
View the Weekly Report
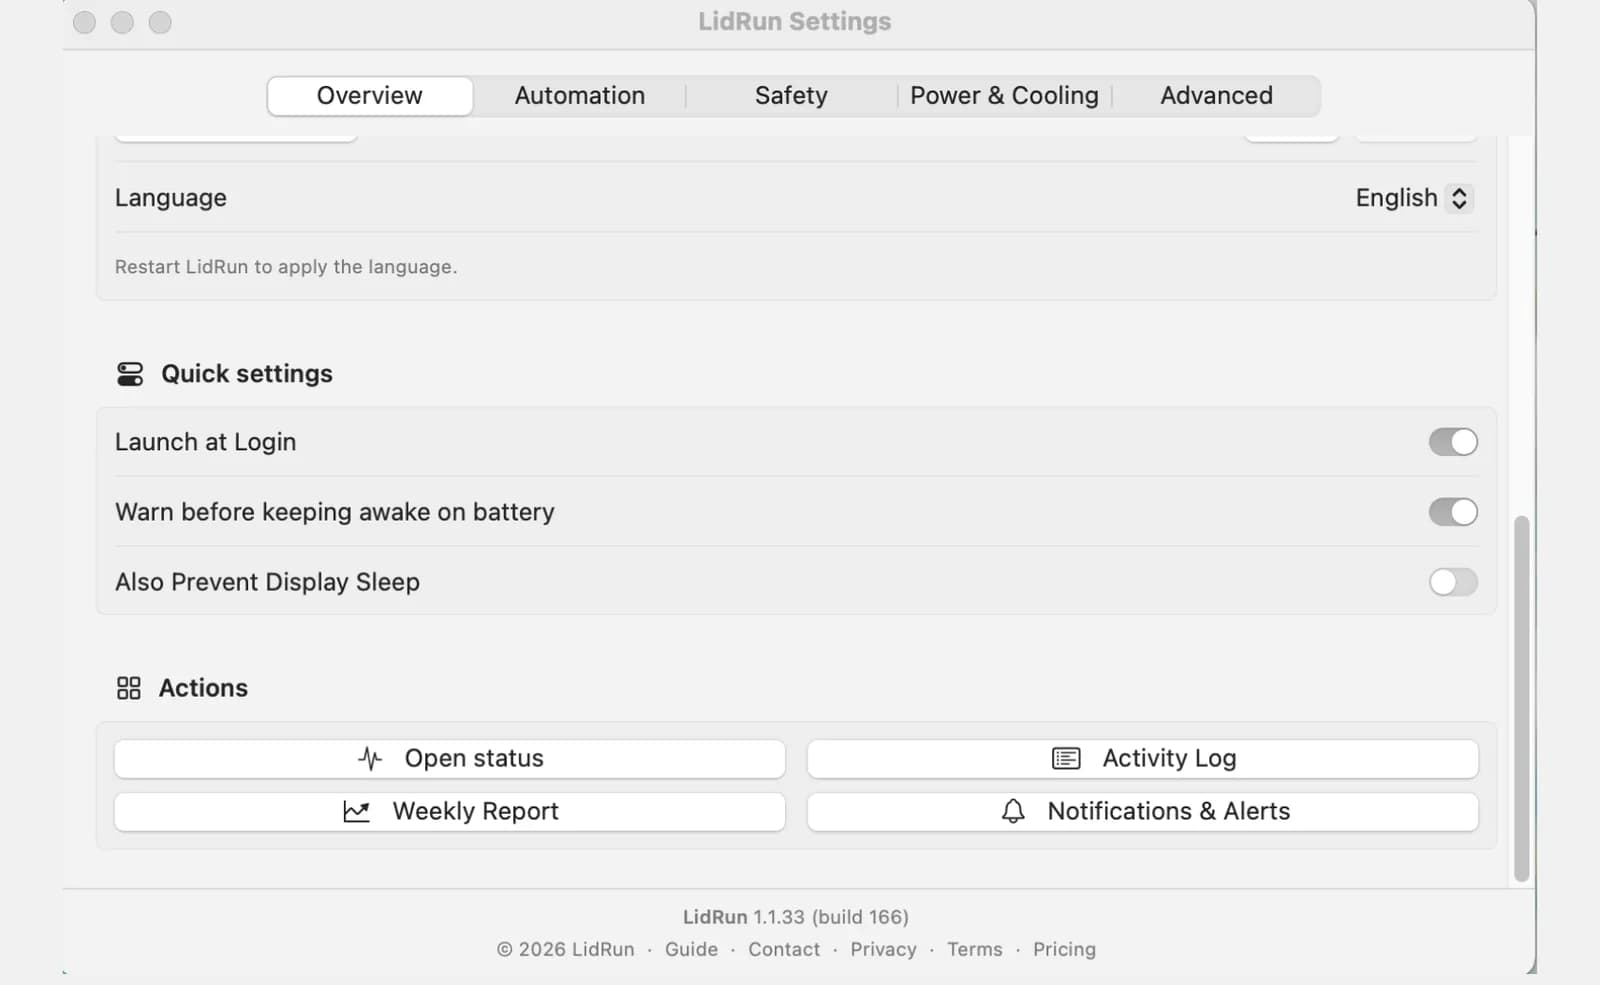tap(450, 812)
